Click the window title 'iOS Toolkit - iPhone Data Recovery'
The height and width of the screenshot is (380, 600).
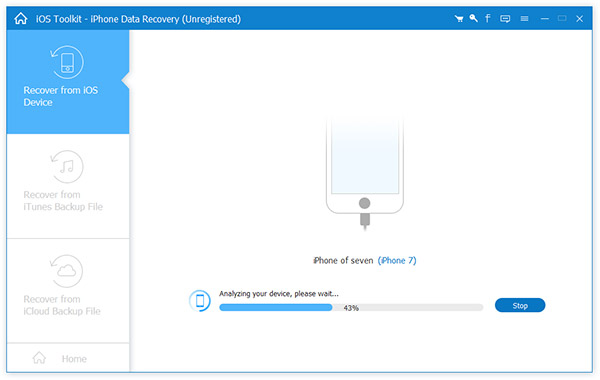138,19
